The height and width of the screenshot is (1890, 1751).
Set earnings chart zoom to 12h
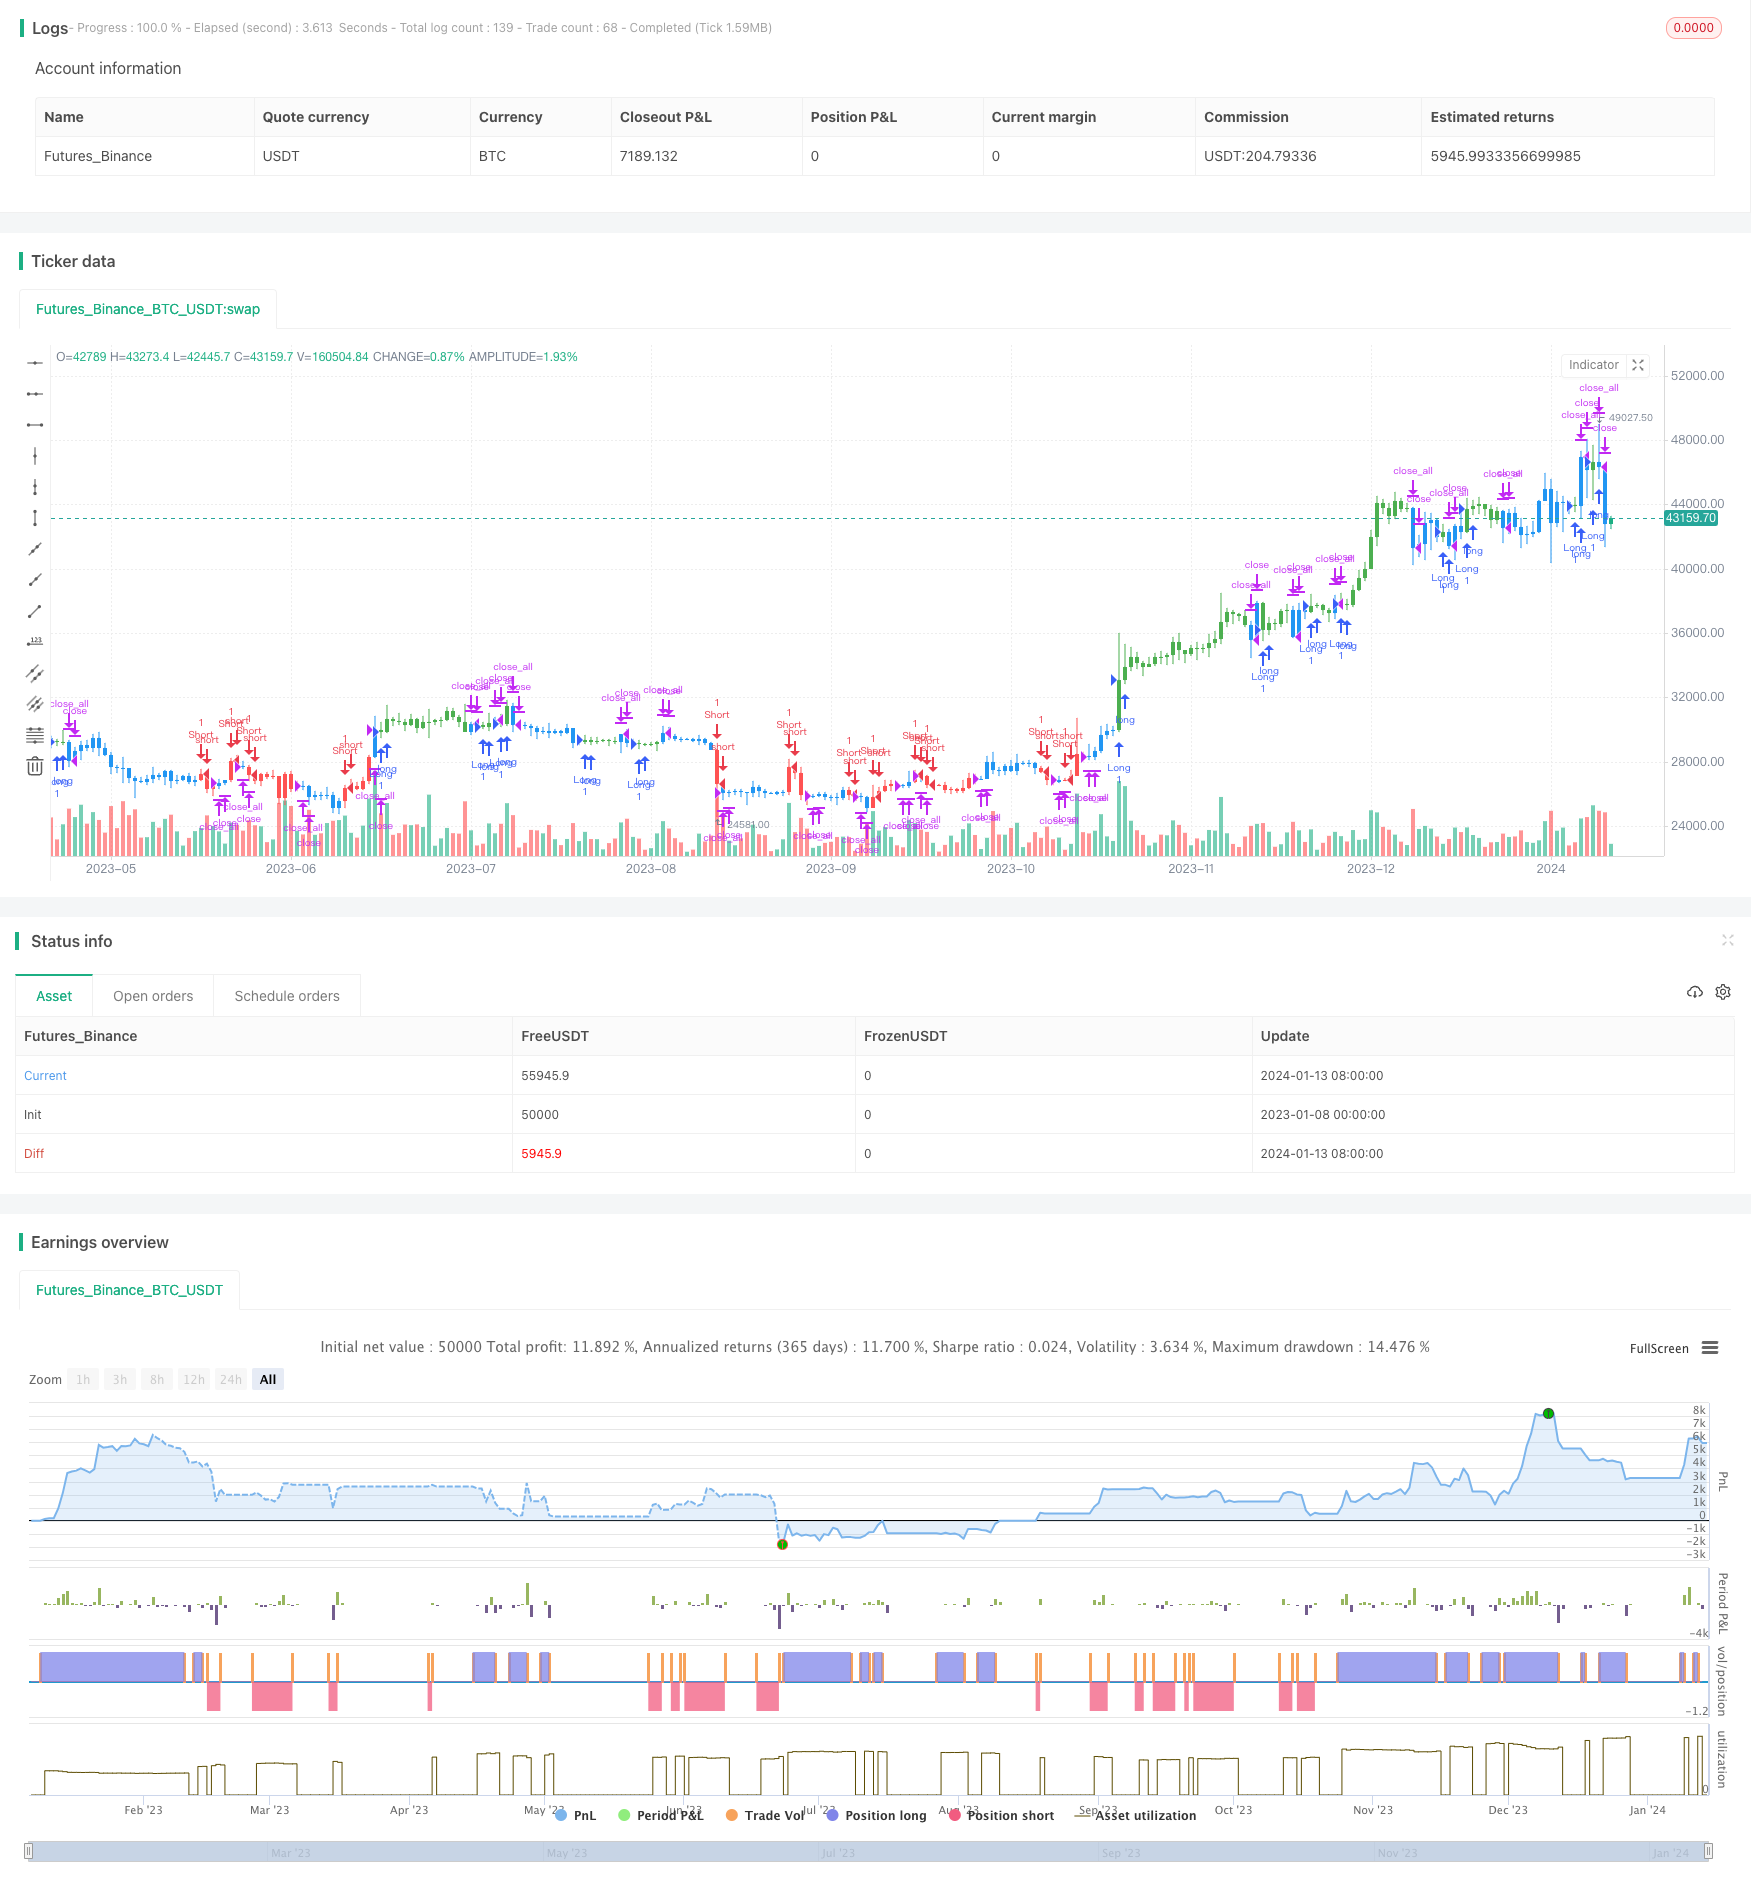[x=194, y=1379]
